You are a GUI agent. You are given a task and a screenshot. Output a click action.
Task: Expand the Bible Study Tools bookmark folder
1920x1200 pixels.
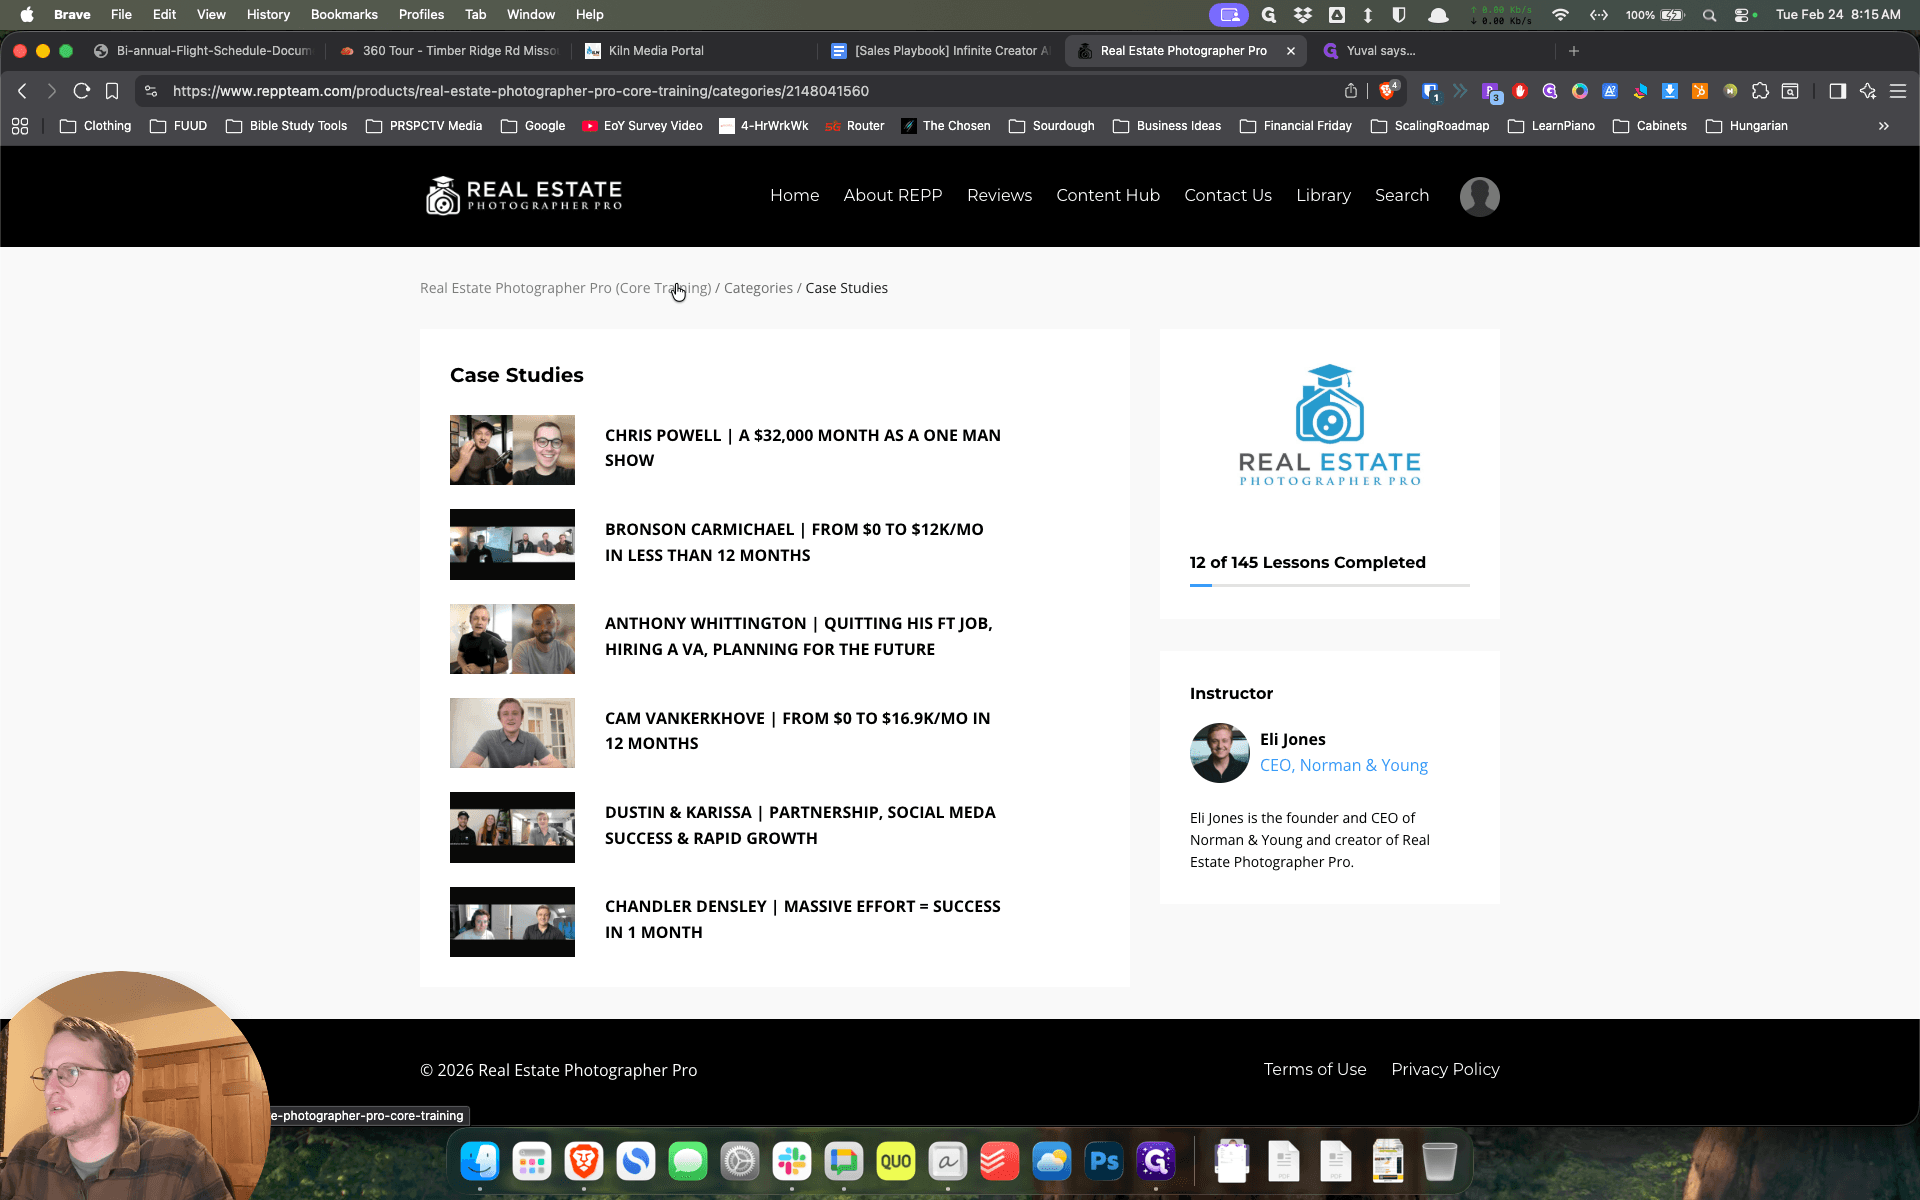[287, 126]
